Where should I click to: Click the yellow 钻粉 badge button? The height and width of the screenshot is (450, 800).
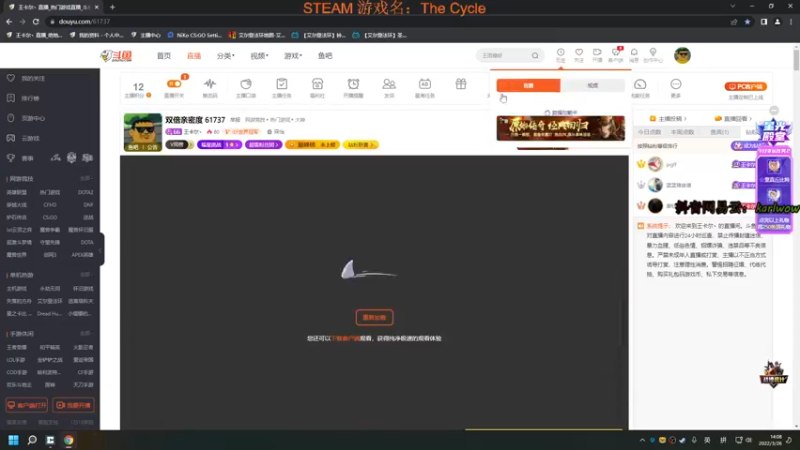pyautogui.click(x=361, y=145)
